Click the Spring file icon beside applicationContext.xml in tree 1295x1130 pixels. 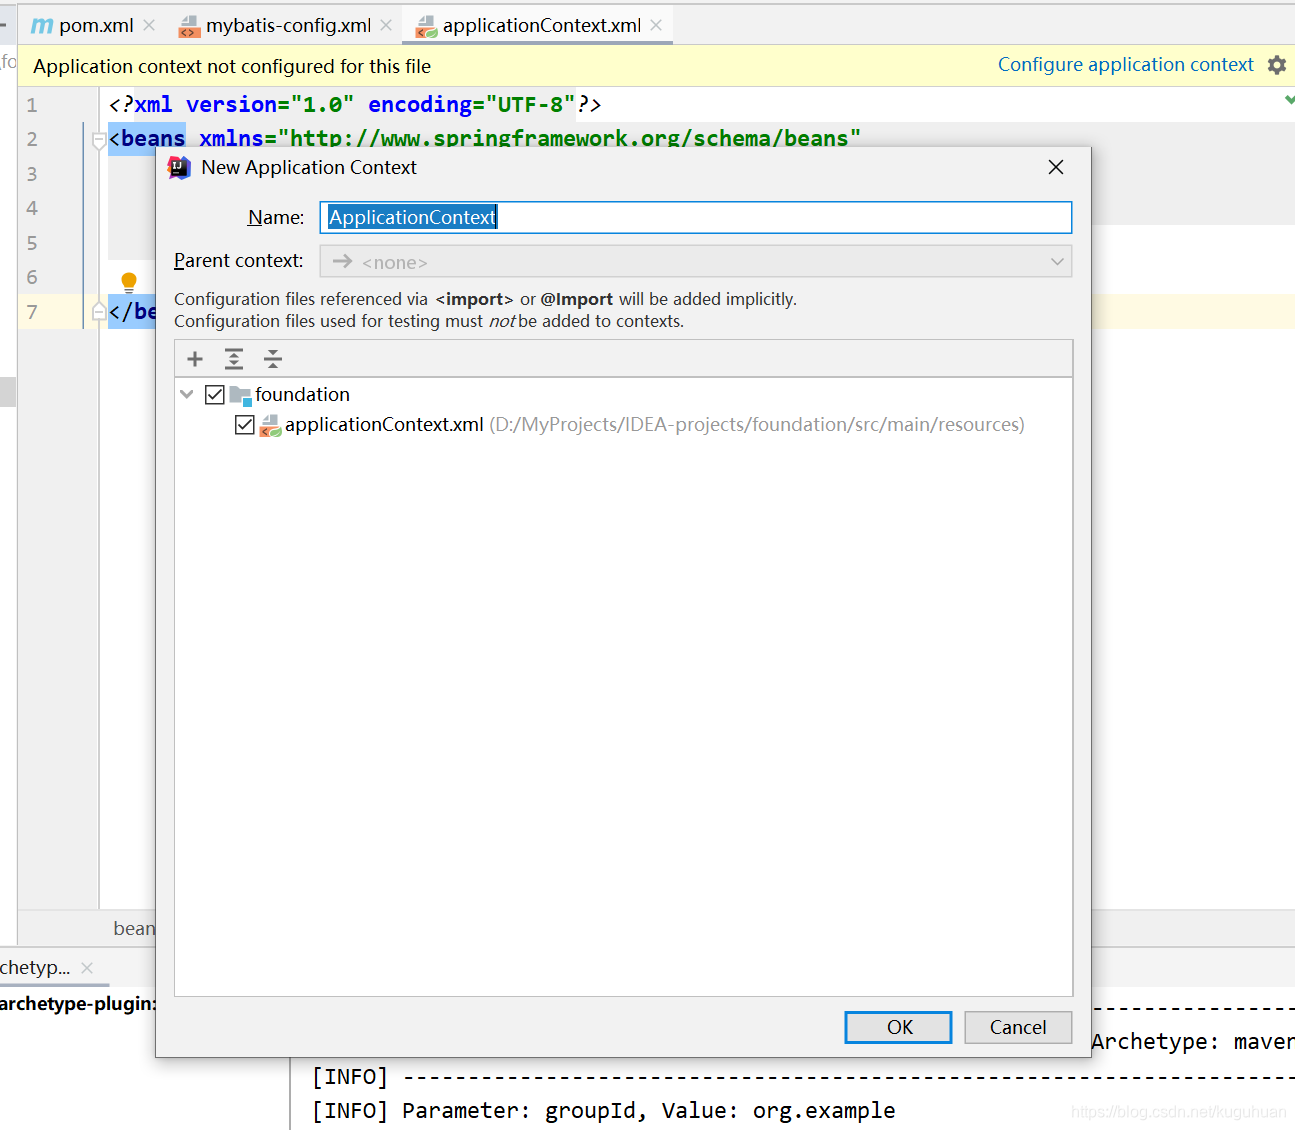coord(270,426)
